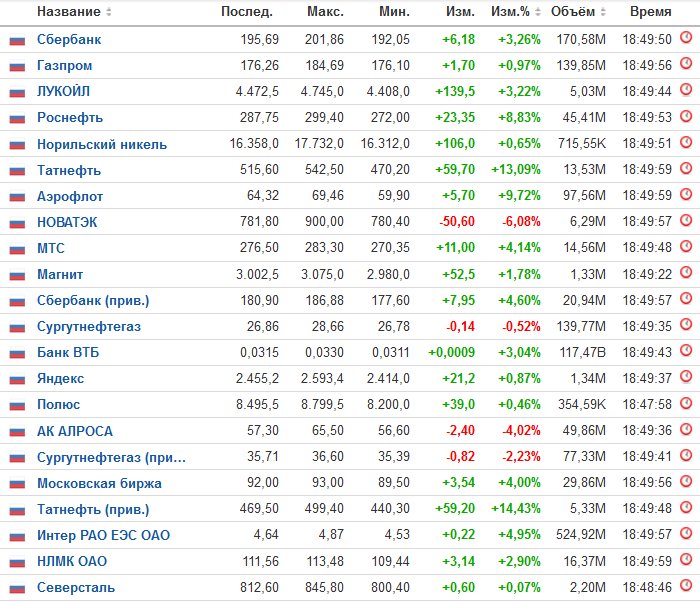Image resolution: width=700 pixels, height=603 pixels.
Task: Click the Изм. column header
Action: point(460,12)
